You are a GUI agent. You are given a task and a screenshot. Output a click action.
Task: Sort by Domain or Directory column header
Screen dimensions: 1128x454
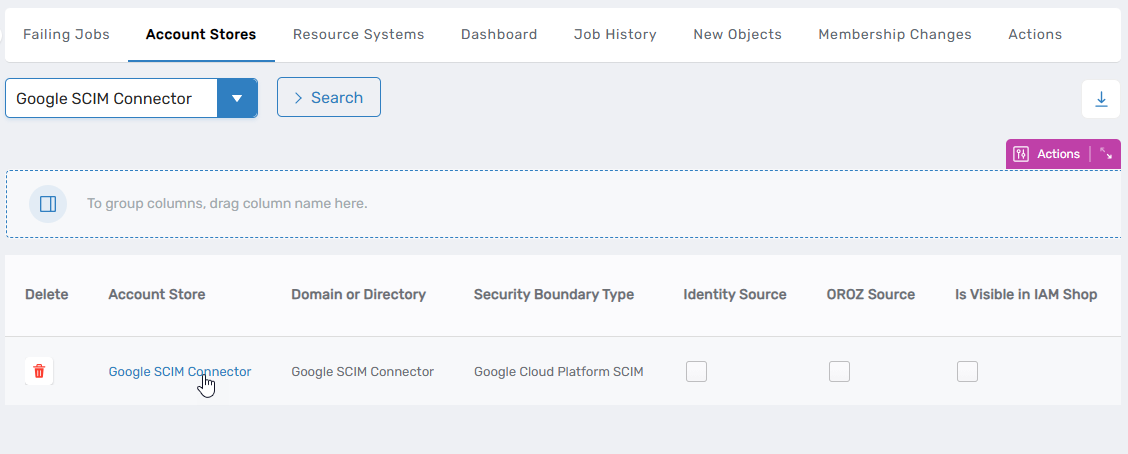click(358, 294)
